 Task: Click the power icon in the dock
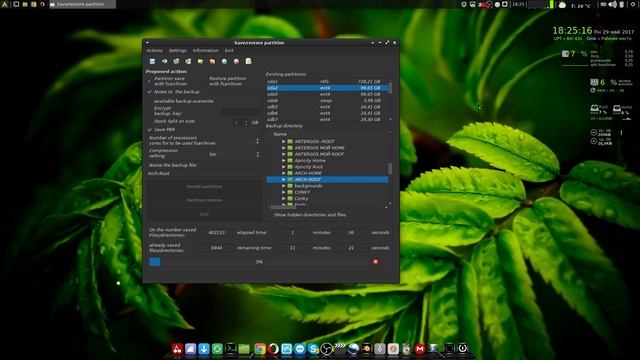(x=462, y=349)
